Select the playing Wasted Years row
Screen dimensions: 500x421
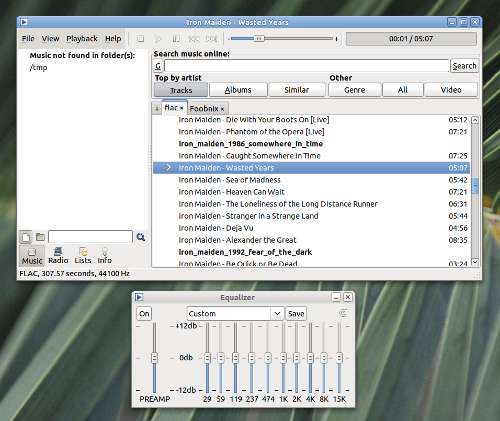(x=311, y=168)
